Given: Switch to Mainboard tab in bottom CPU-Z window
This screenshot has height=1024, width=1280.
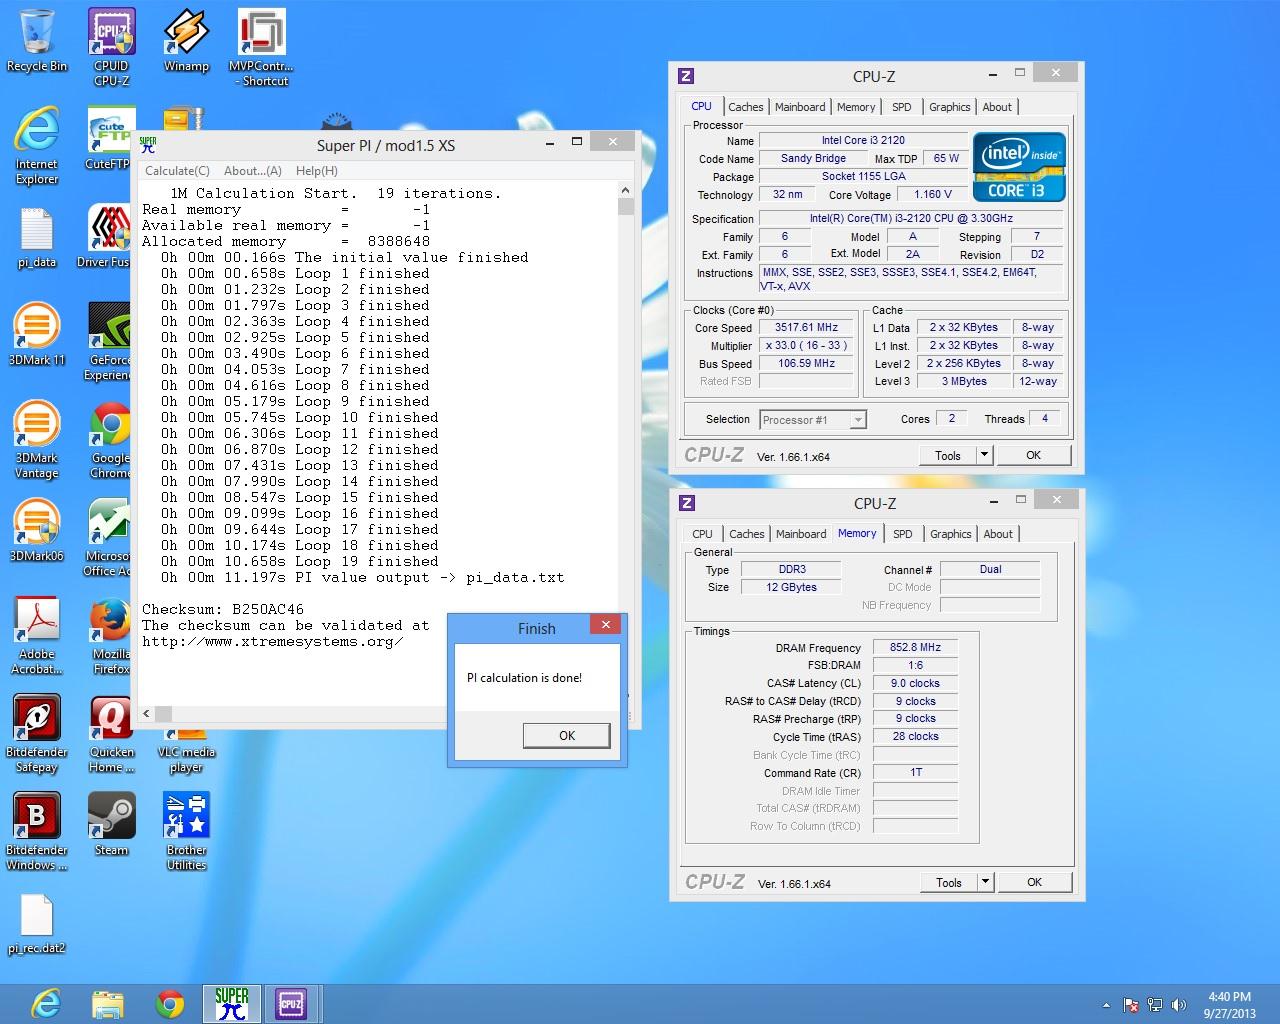Looking at the screenshot, I should (x=801, y=534).
